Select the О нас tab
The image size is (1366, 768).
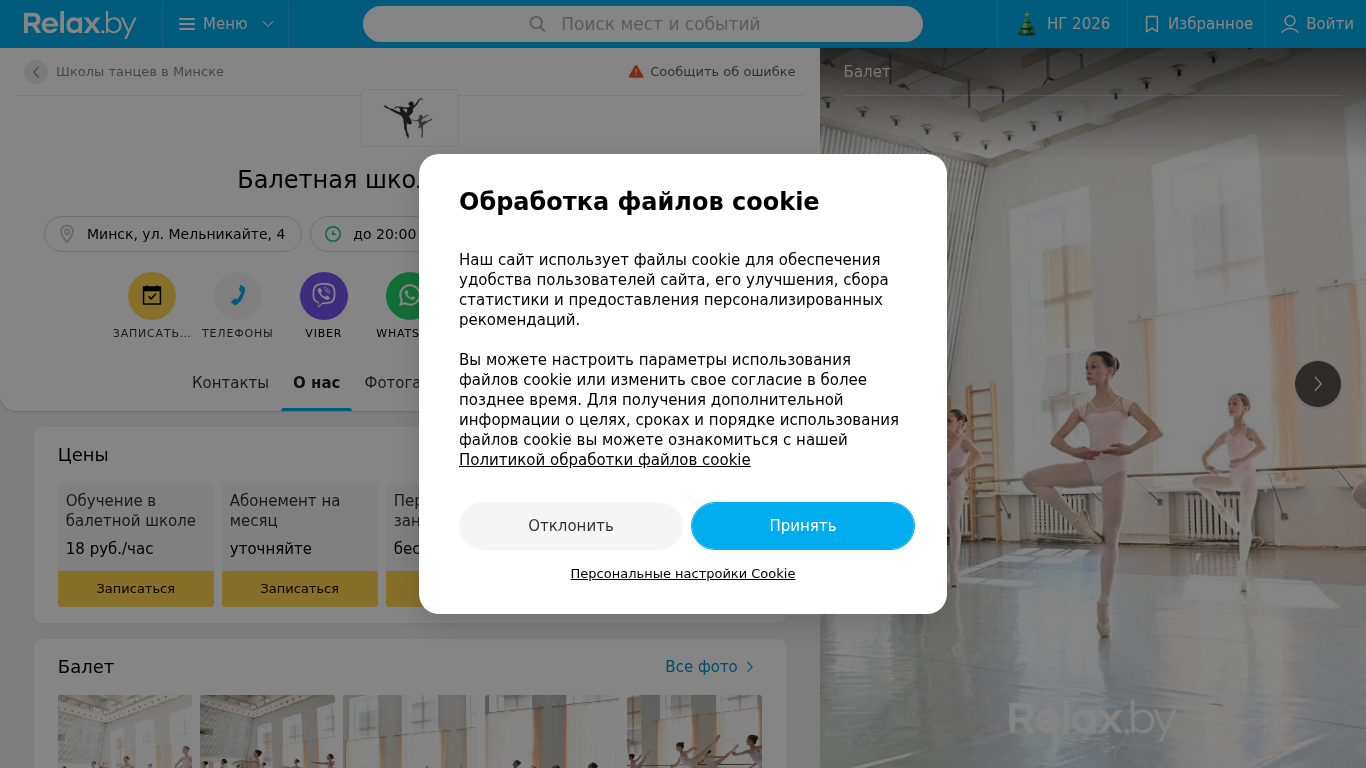(316, 383)
